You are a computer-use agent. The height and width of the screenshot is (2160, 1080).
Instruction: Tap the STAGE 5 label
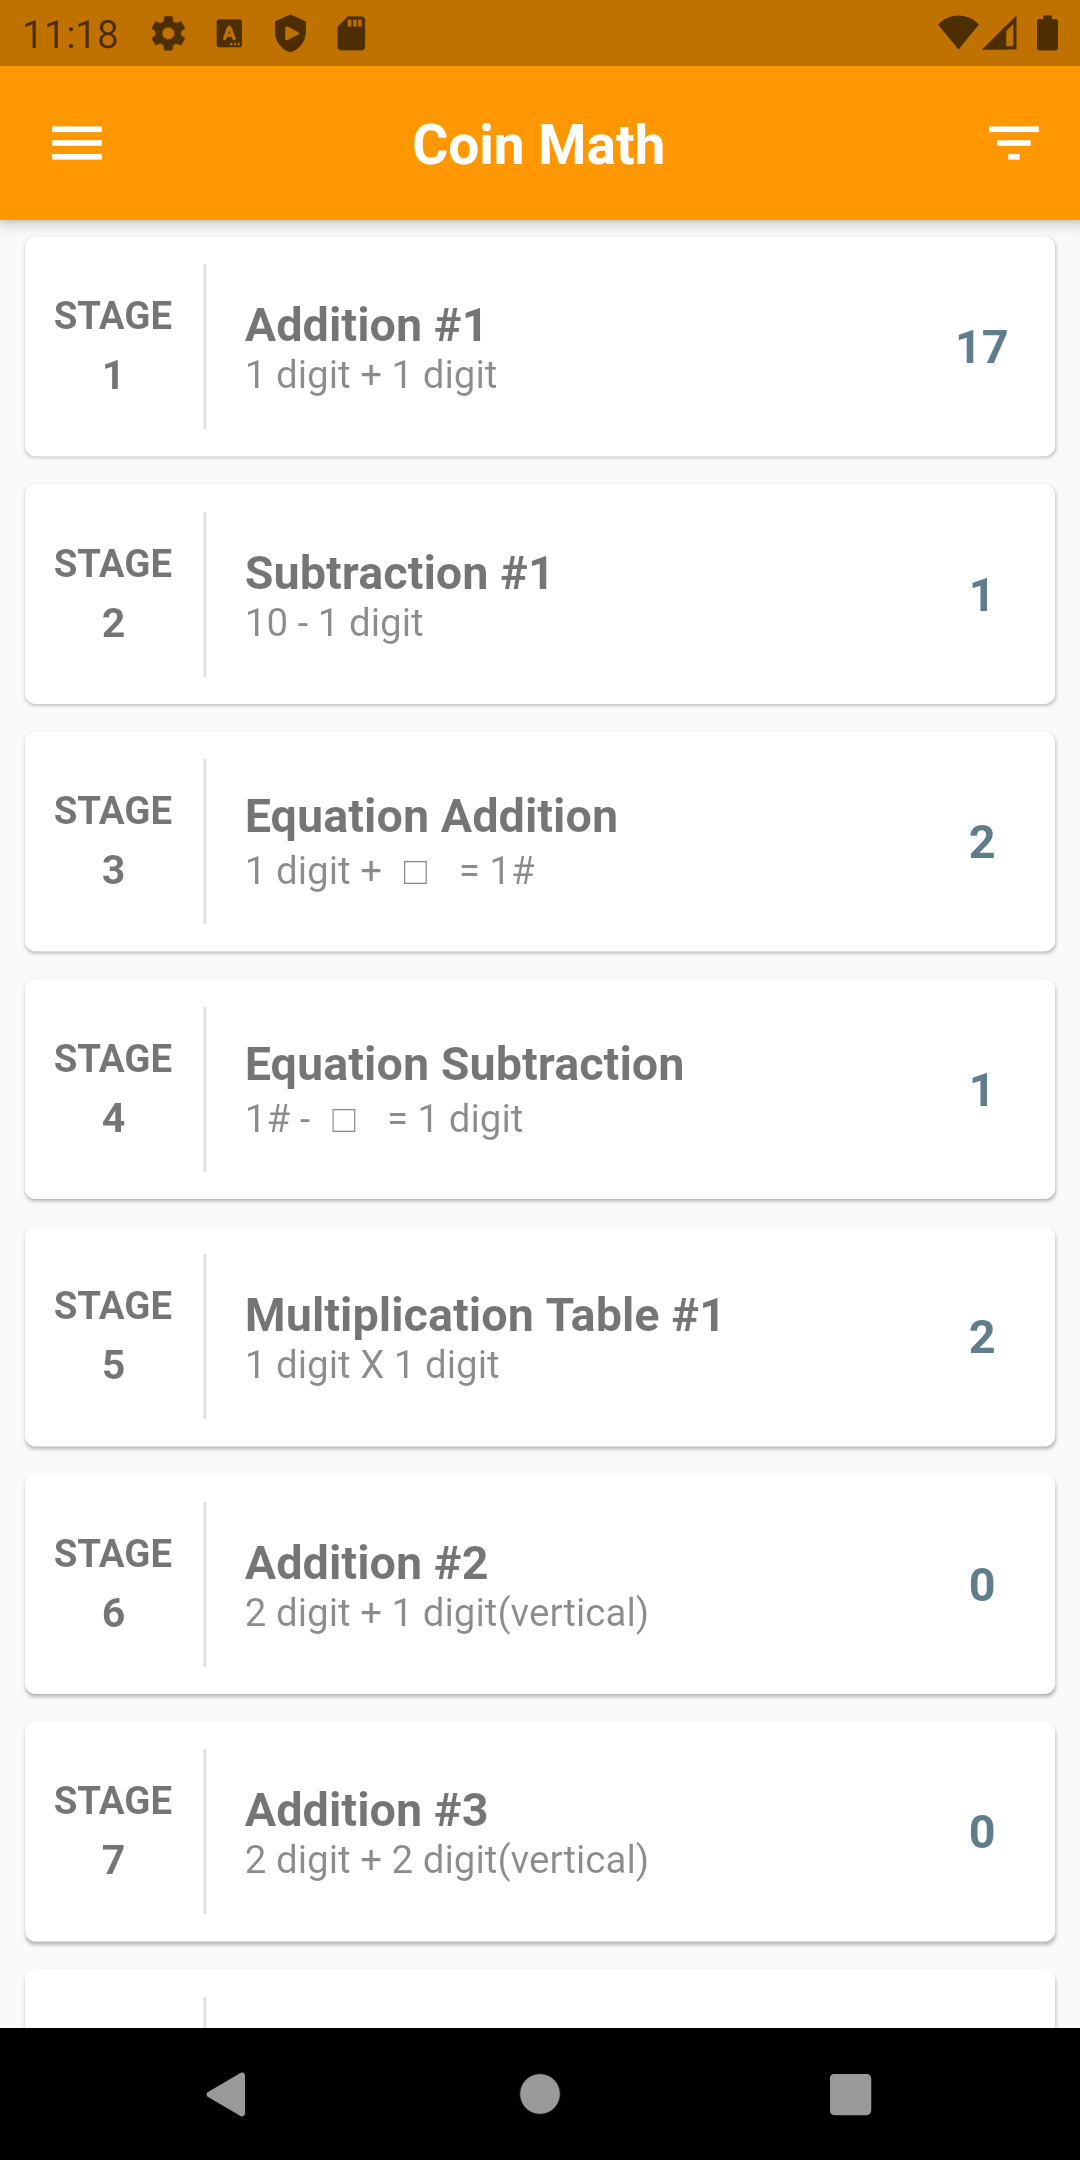(113, 1335)
